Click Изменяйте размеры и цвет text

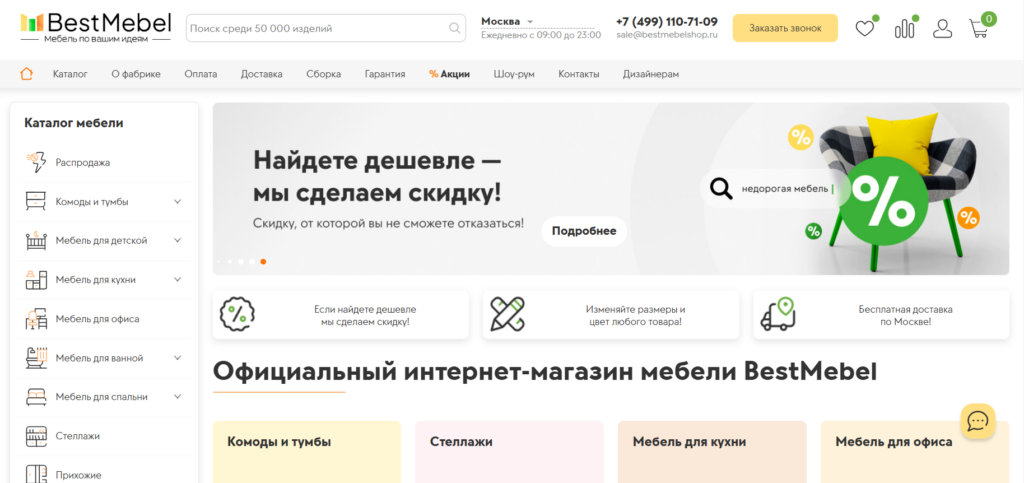635,315
